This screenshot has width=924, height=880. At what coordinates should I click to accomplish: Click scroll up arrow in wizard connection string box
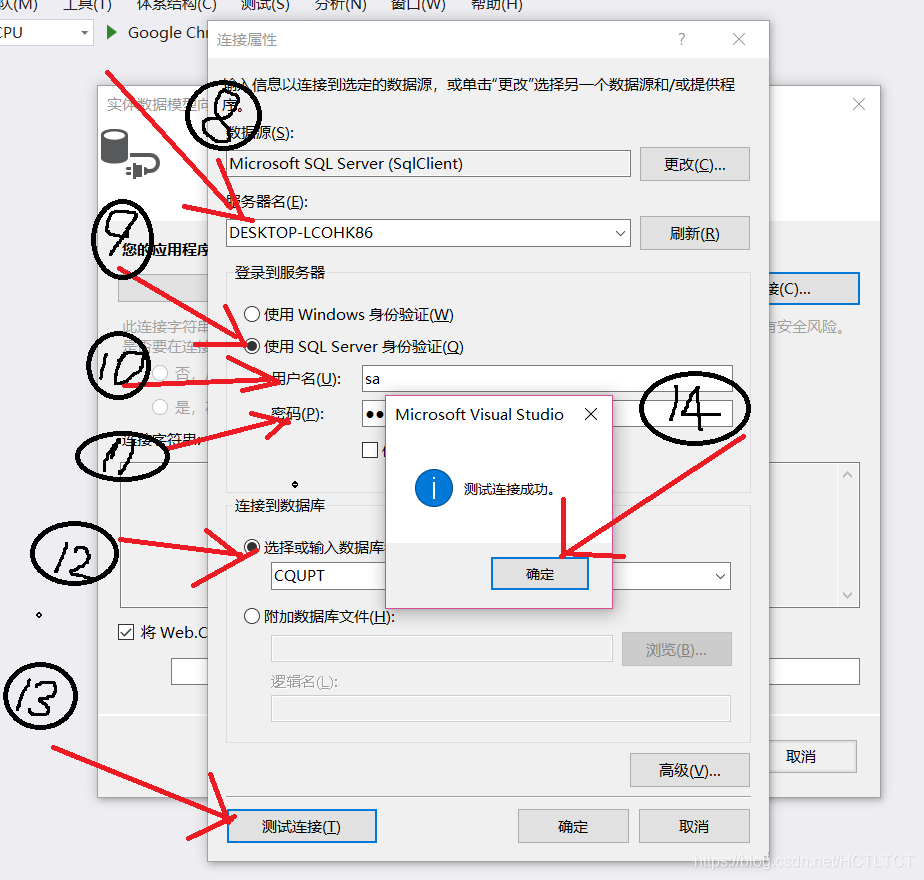(847, 475)
